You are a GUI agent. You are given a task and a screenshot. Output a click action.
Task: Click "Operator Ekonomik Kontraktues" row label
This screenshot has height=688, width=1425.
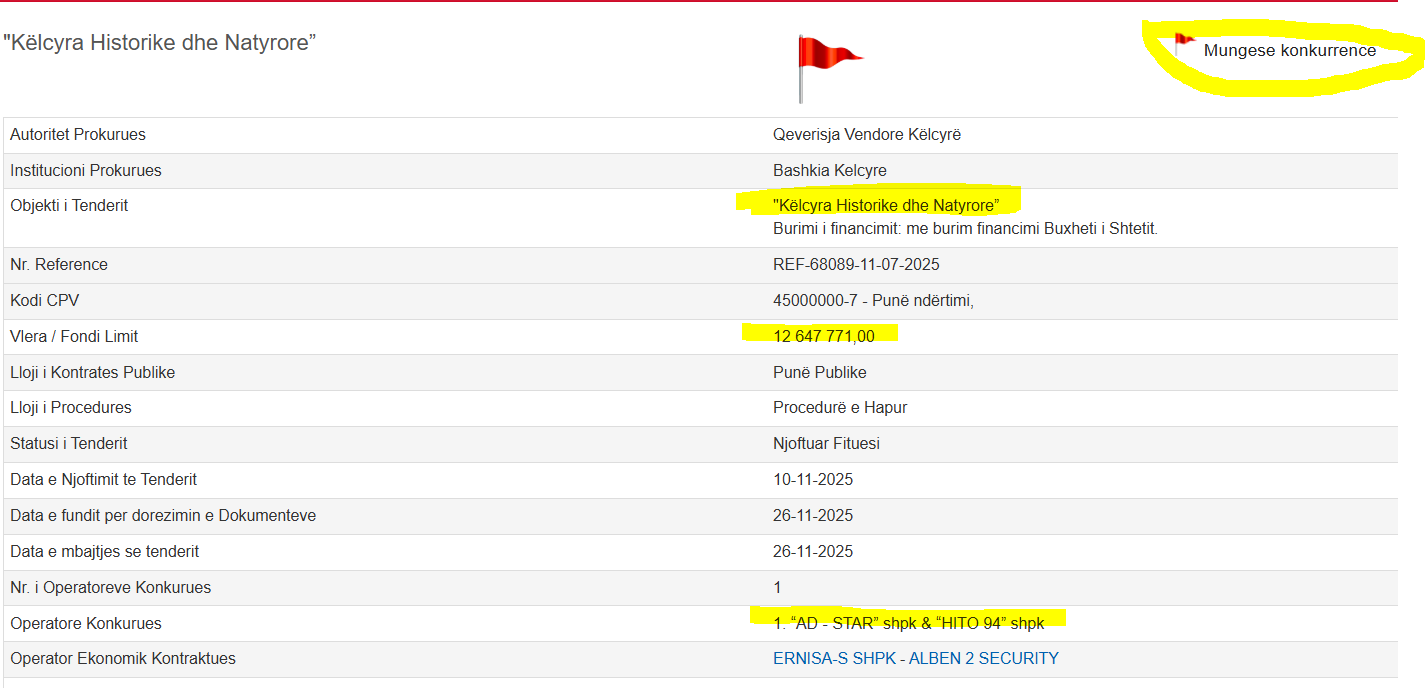(122, 659)
